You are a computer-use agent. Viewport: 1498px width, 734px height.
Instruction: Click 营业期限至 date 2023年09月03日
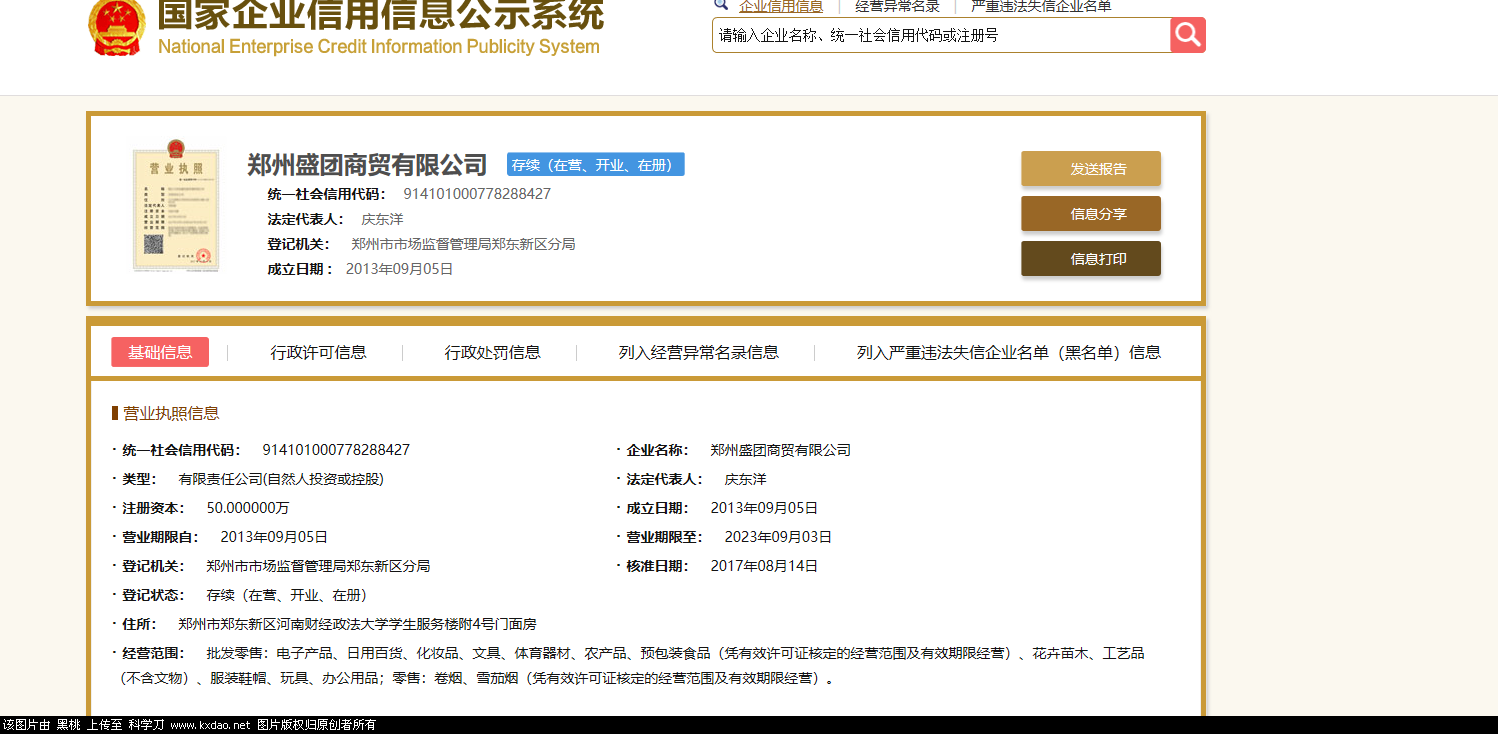pyautogui.click(x=778, y=537)
